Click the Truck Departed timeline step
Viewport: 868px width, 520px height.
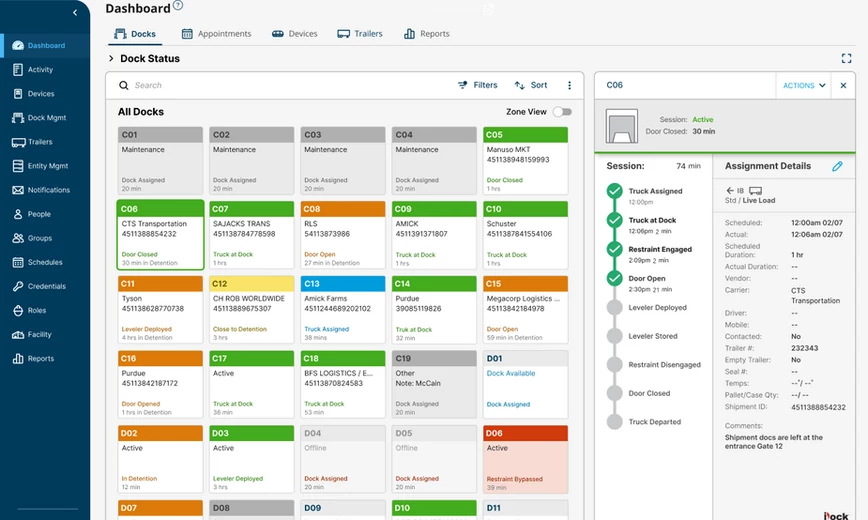654,421
